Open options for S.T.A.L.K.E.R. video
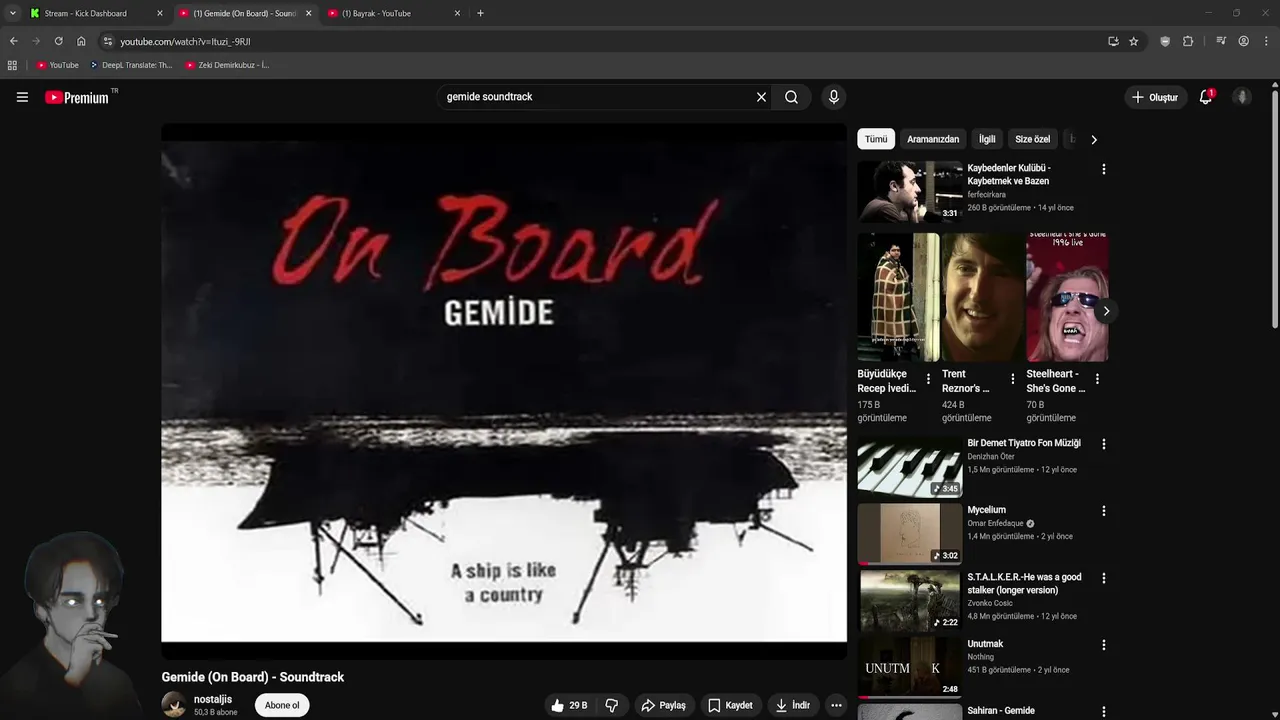Screen dimensions: 1280x720 click(x=1104, y=578)
